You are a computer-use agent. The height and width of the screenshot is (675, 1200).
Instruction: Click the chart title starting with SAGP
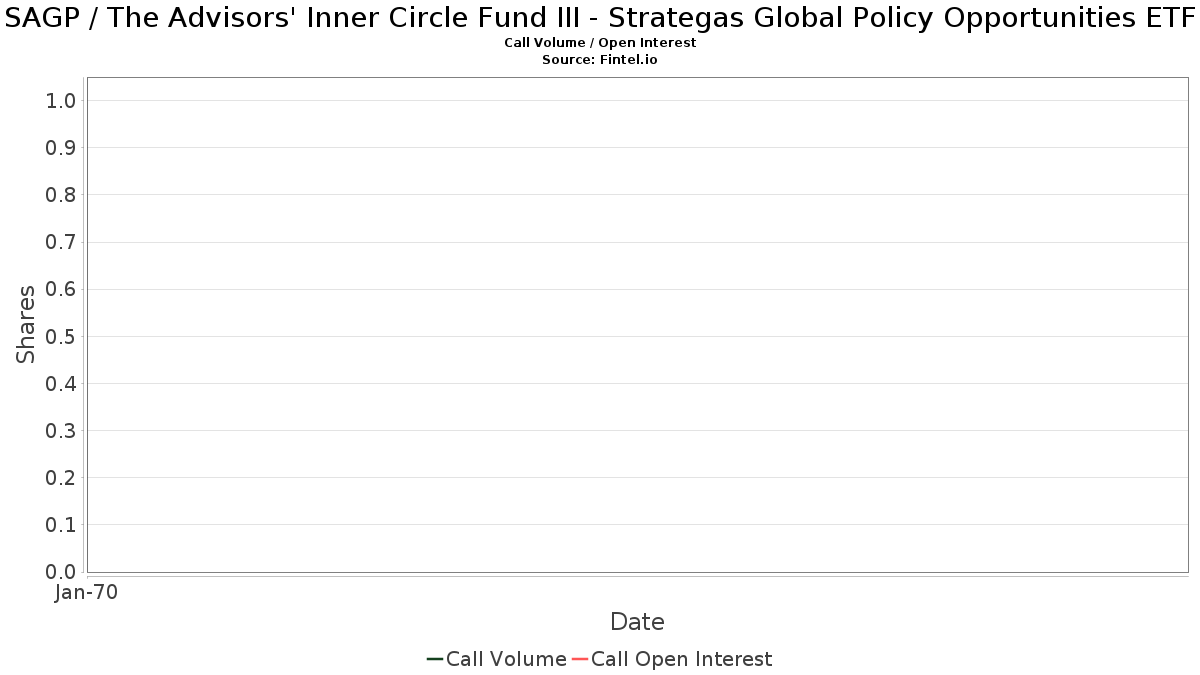(x=600, y=17)
